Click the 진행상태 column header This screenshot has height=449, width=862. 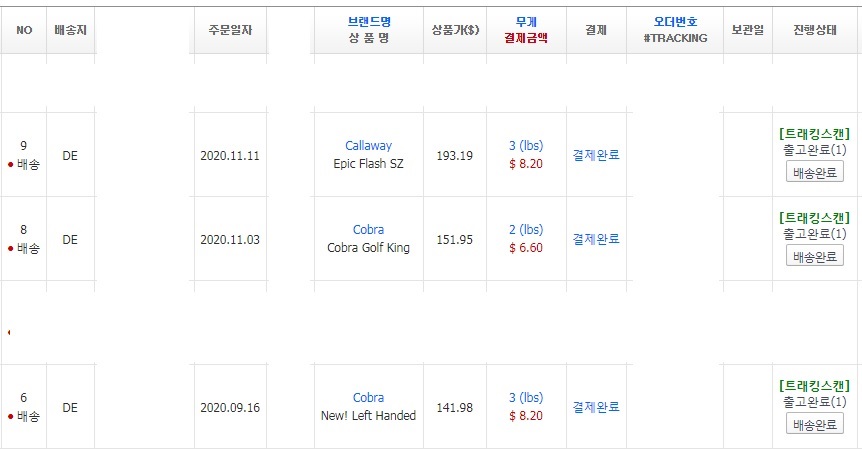pos(813,30)
